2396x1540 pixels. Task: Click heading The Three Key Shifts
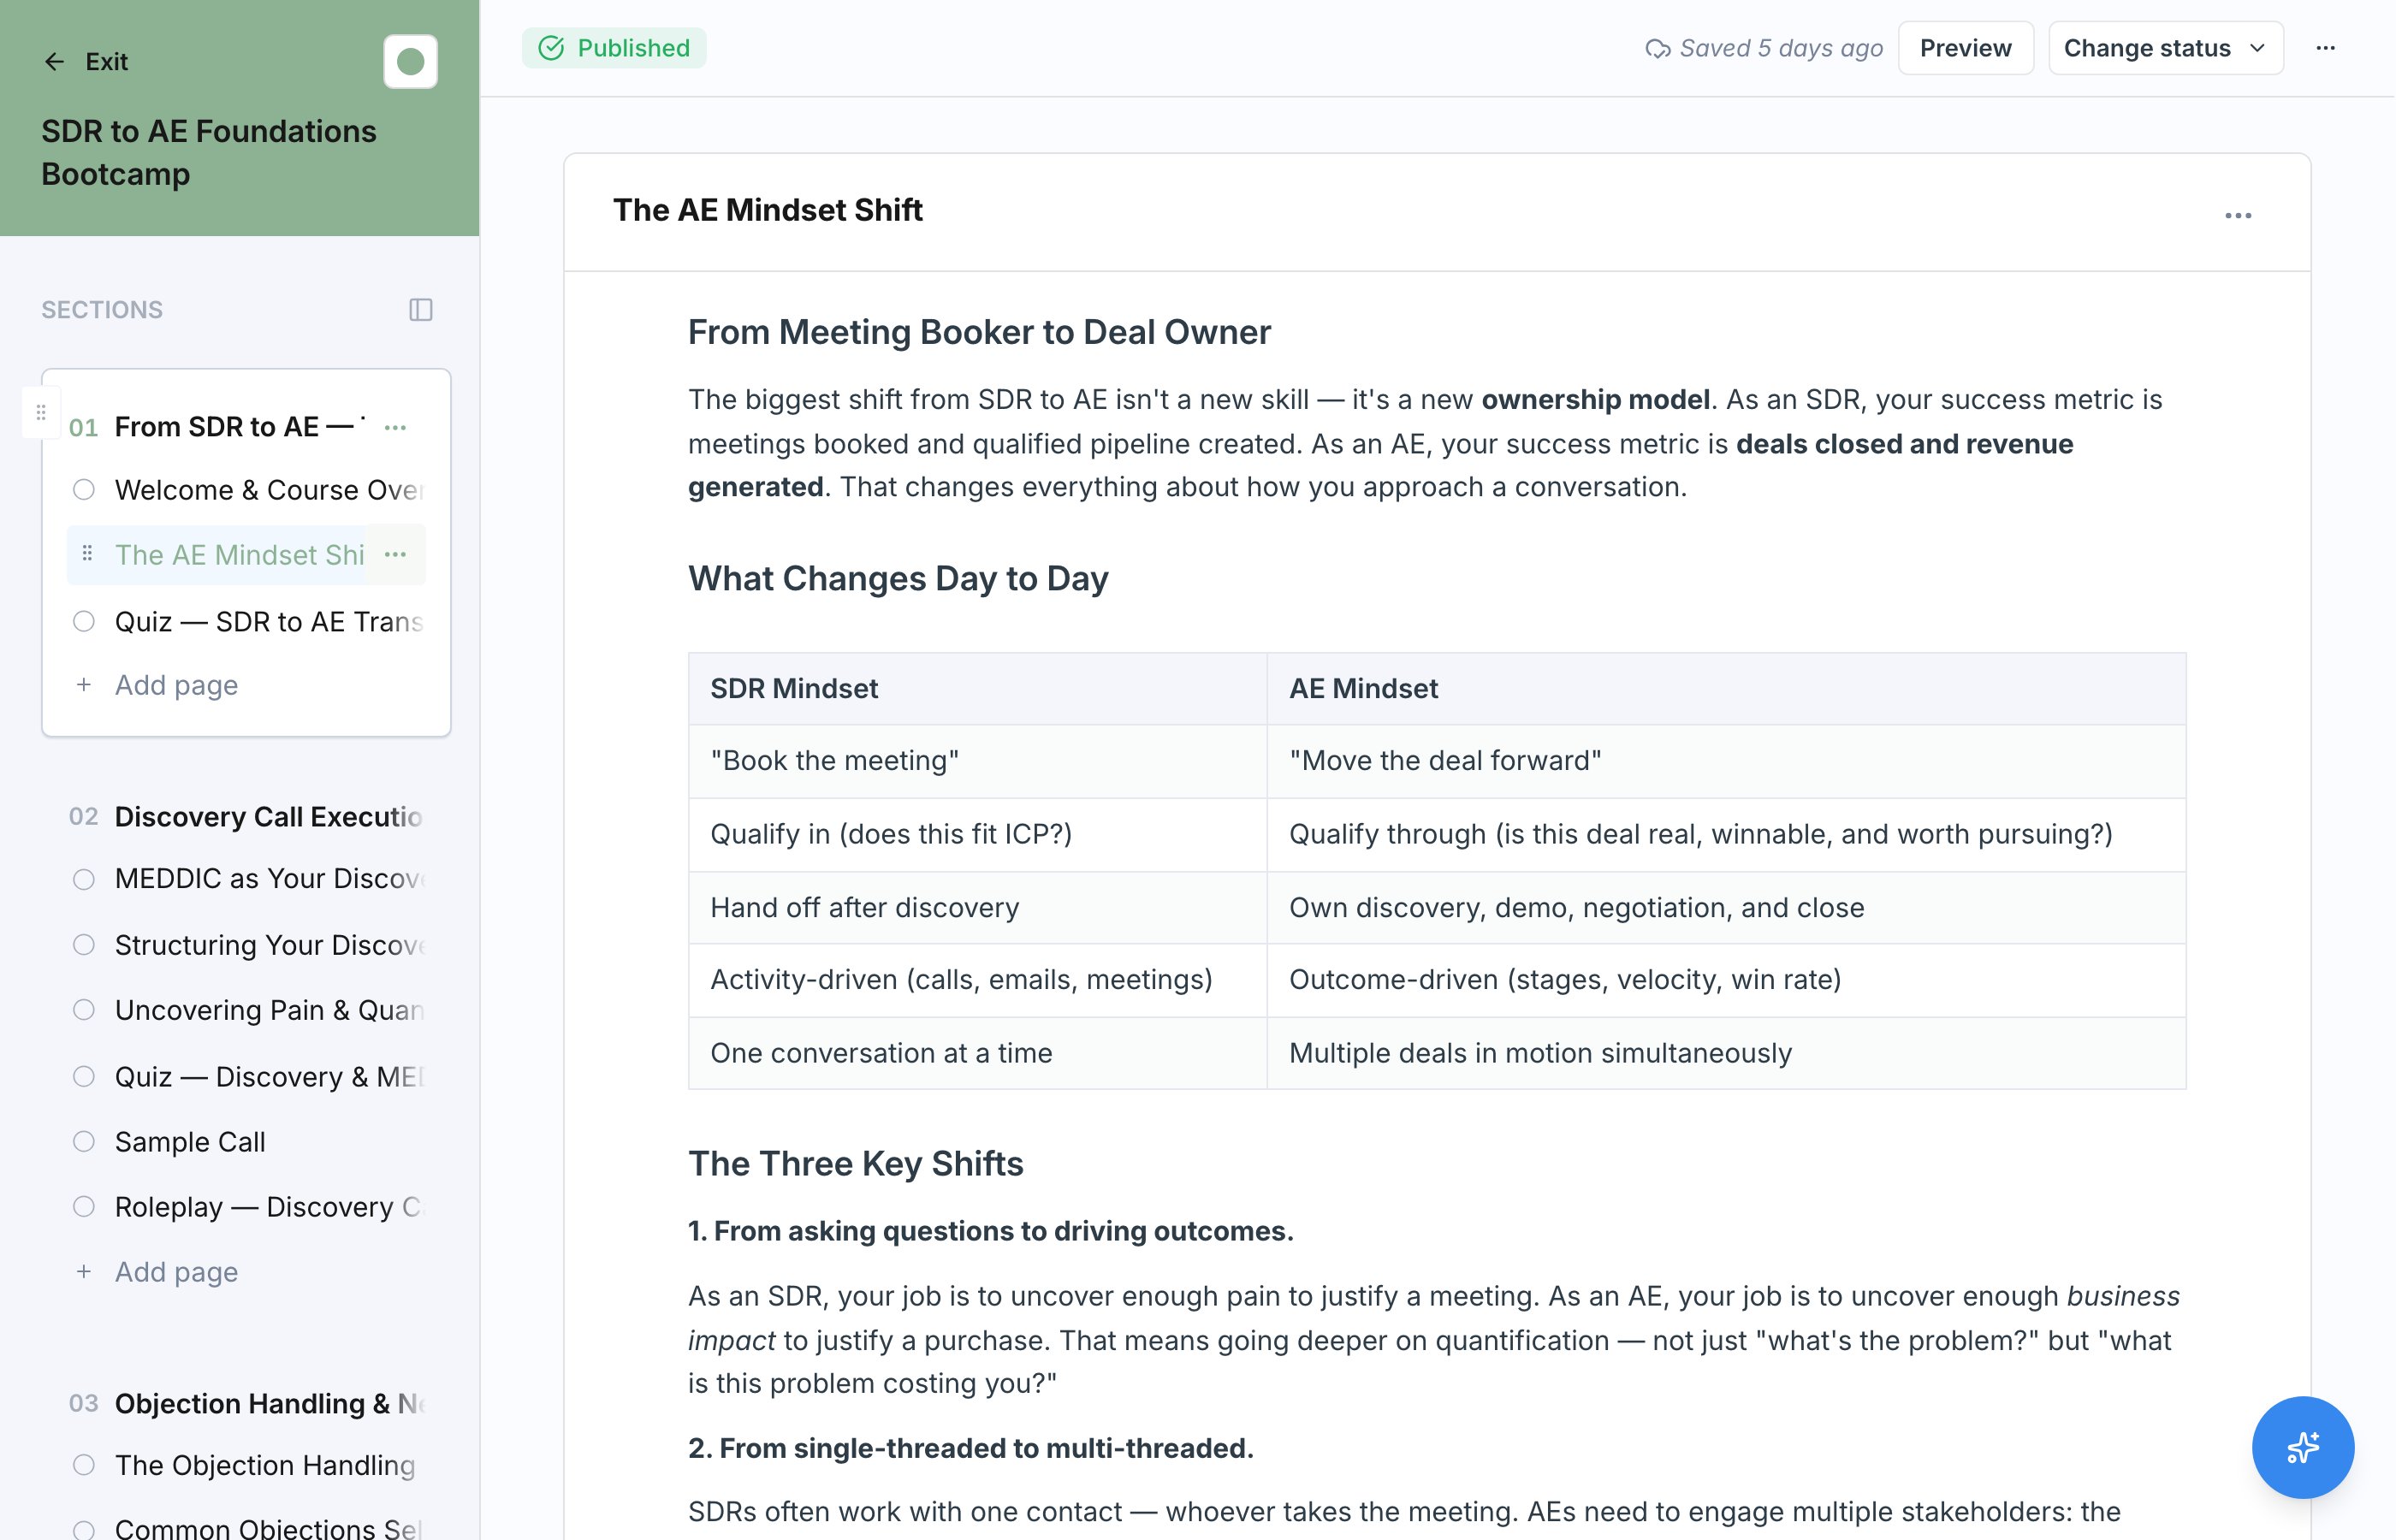855,1163
